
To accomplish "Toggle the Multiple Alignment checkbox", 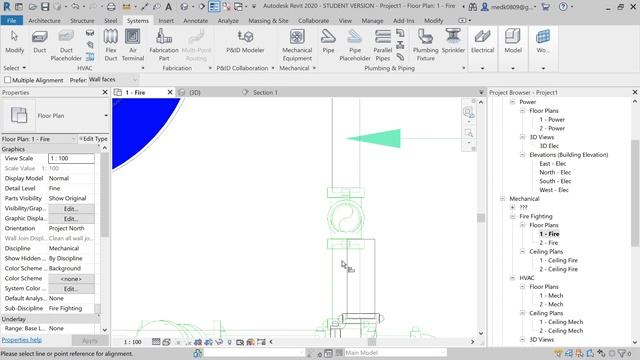I will point(7,80).
